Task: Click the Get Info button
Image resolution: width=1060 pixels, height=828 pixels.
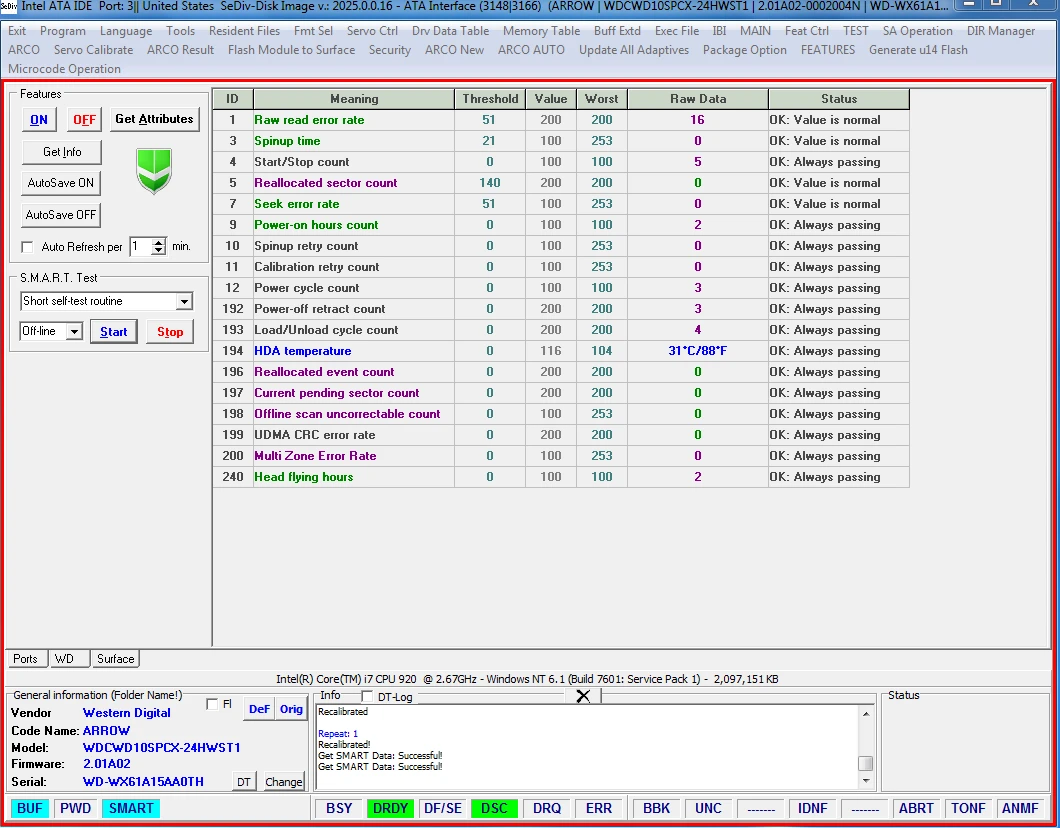Action: (x=62, y=152)
